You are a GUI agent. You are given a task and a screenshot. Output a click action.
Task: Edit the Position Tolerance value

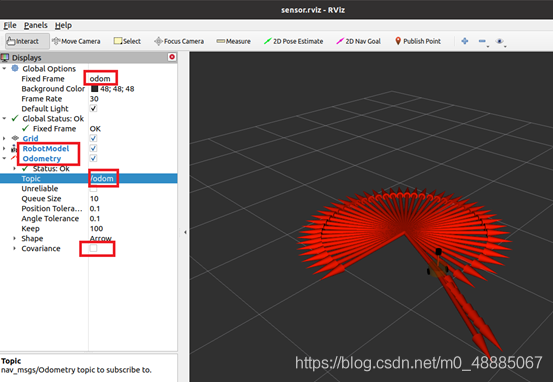click(x=95, y=208)
